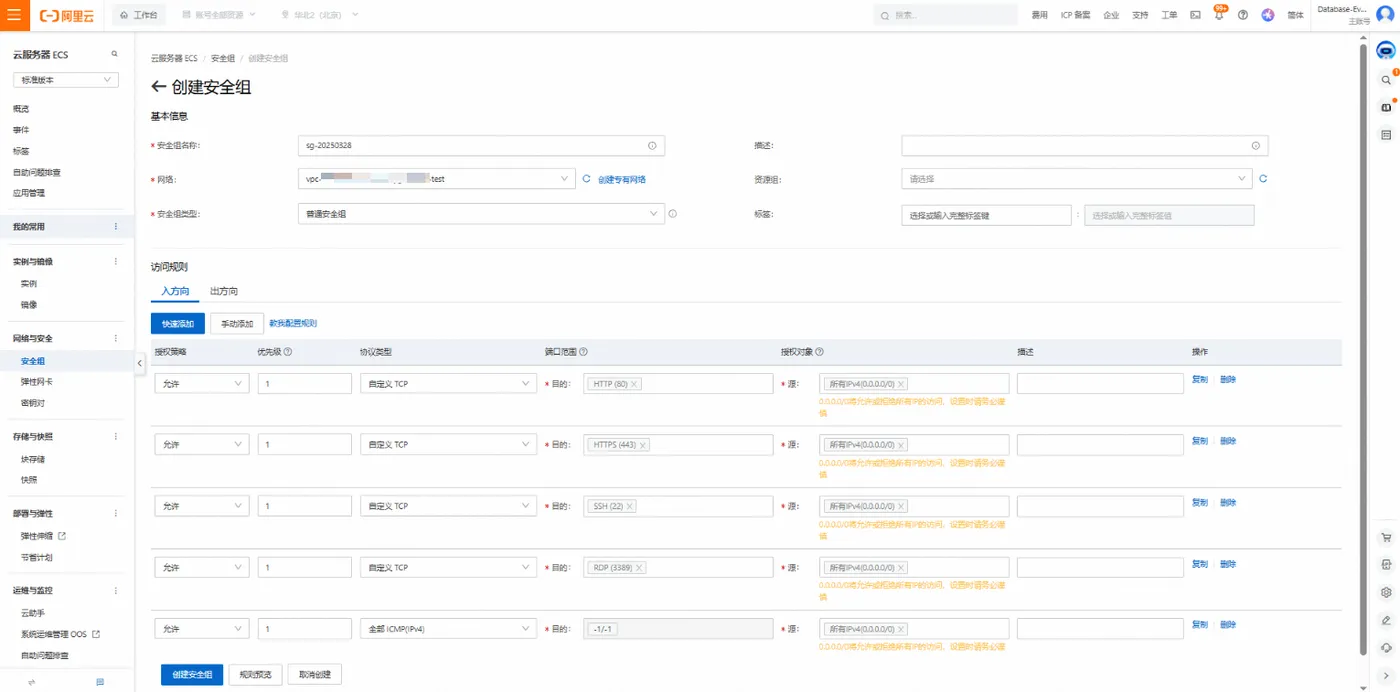Screen dimensions: 1400x692
Task: Click the 阿里云 Alibaba Cloud logo
Action: point(67,16)
